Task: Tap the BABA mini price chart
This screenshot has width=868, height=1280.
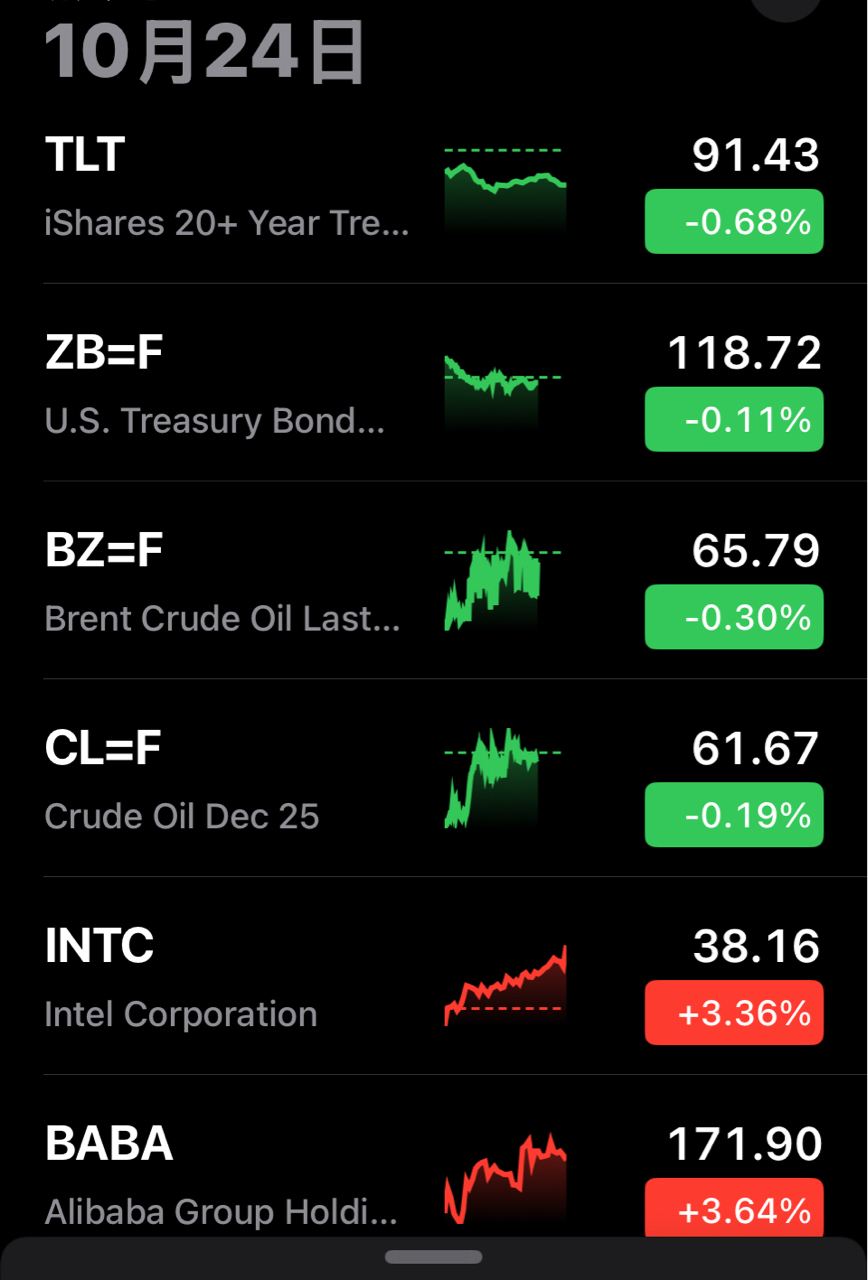Action: click(505, 1178)
